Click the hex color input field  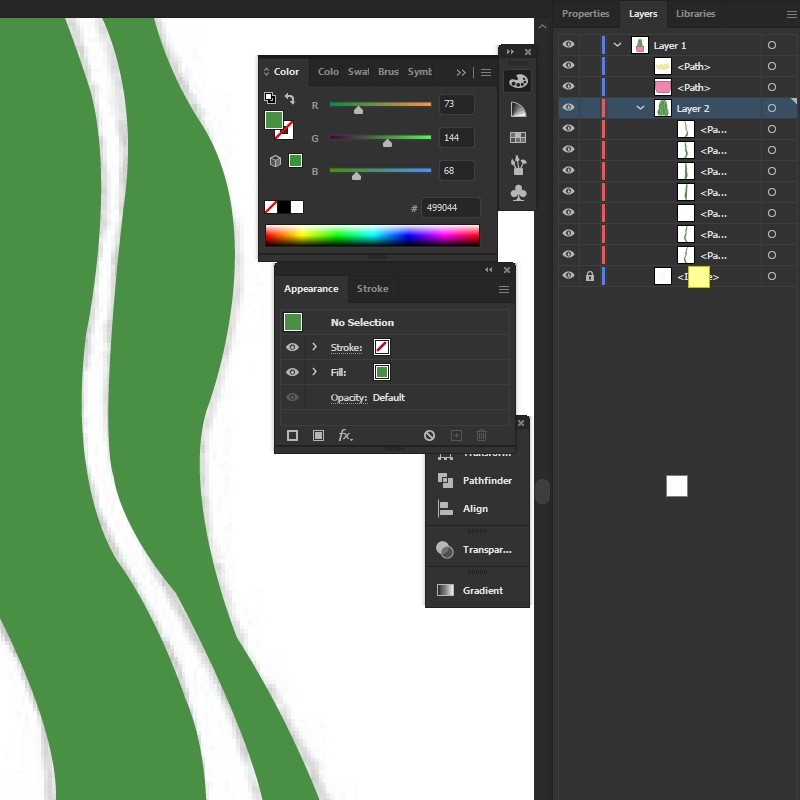pyautogui.click(x=451, y=208)
